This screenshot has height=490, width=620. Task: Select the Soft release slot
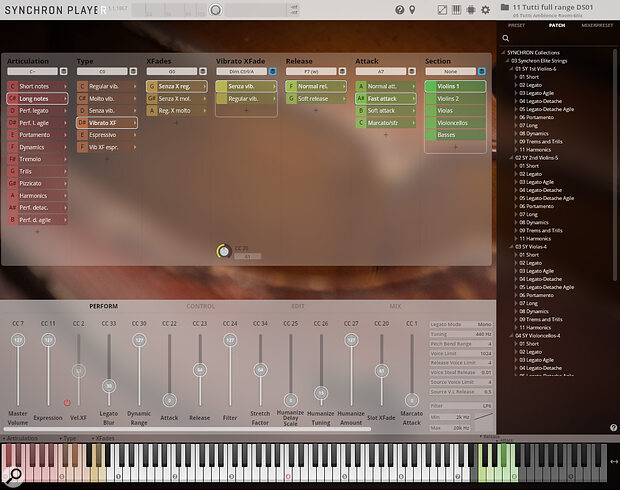316,98
